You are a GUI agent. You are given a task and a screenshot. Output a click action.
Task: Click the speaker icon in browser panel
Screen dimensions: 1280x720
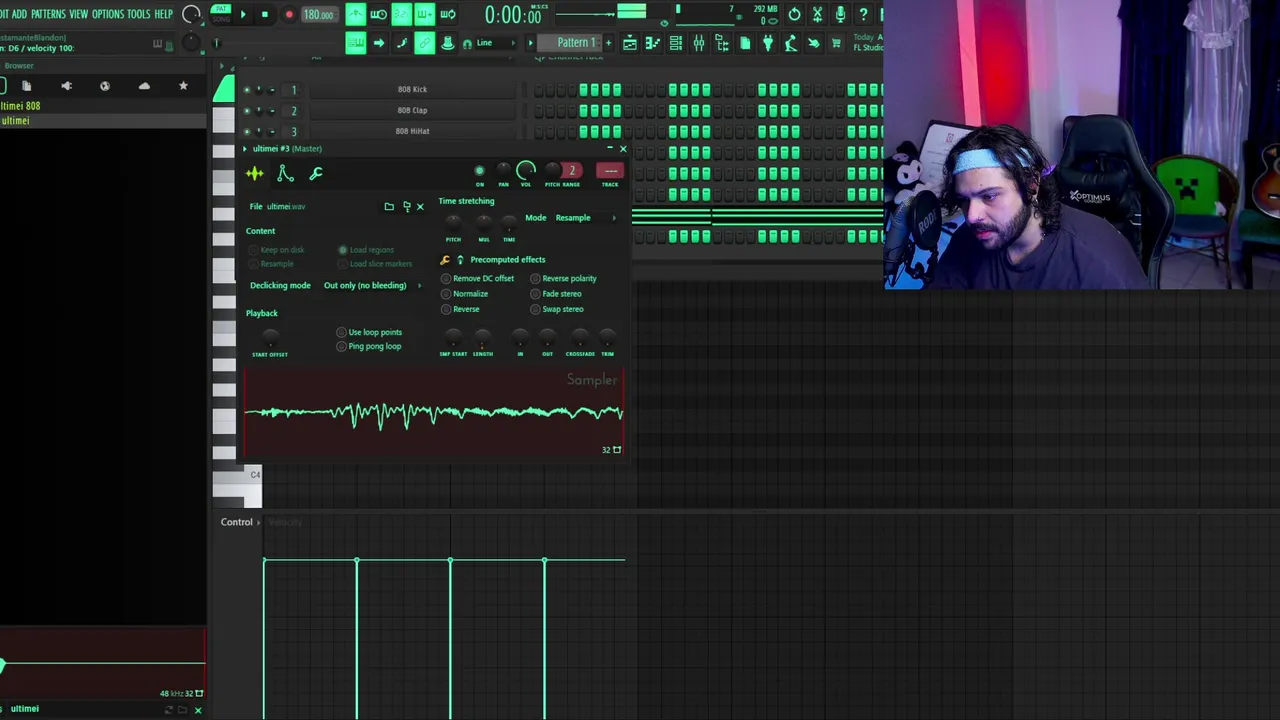pos(66,86)
